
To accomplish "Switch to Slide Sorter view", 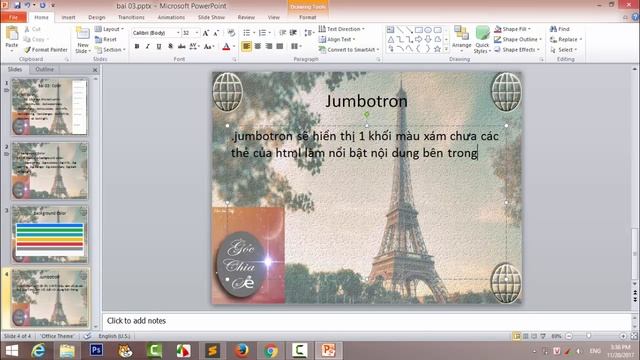I will [525, 336].
